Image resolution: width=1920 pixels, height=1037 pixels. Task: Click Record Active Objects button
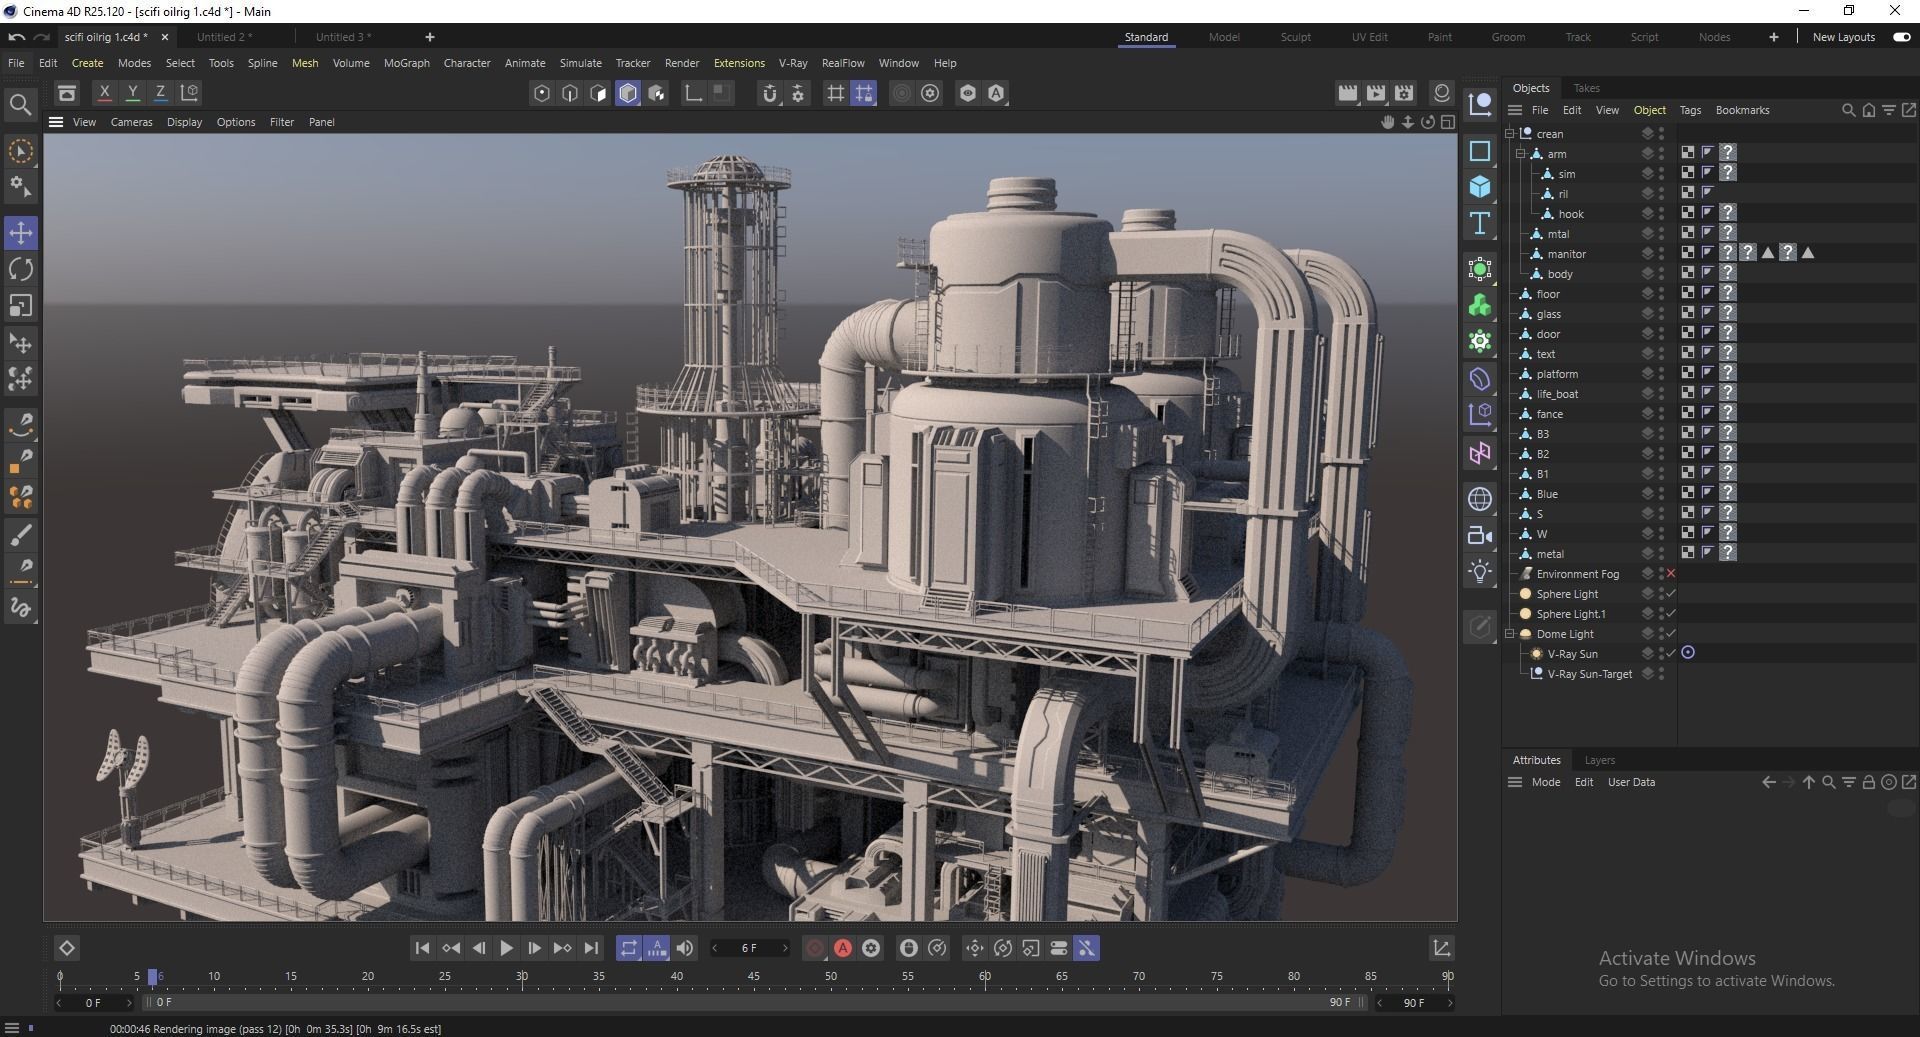tap(815, 948)
